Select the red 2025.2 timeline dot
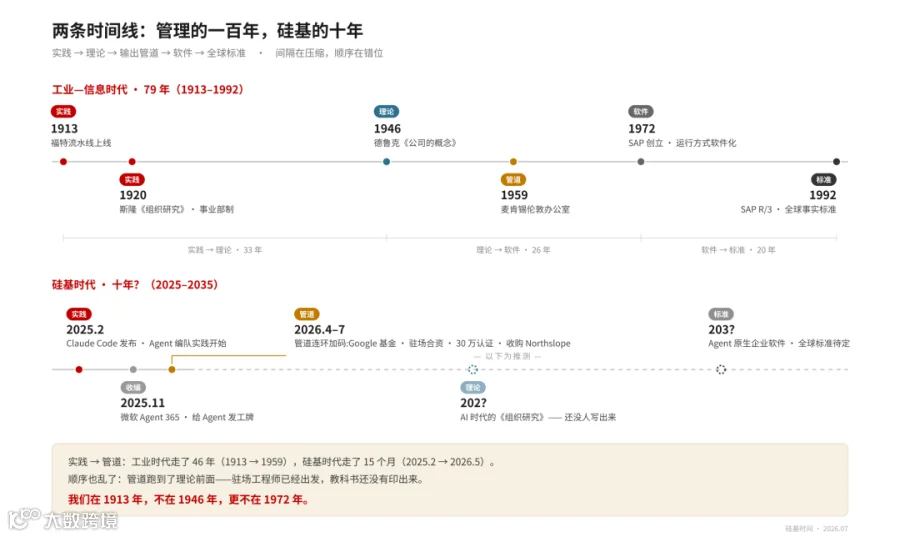900x537 pixels. 79,369
